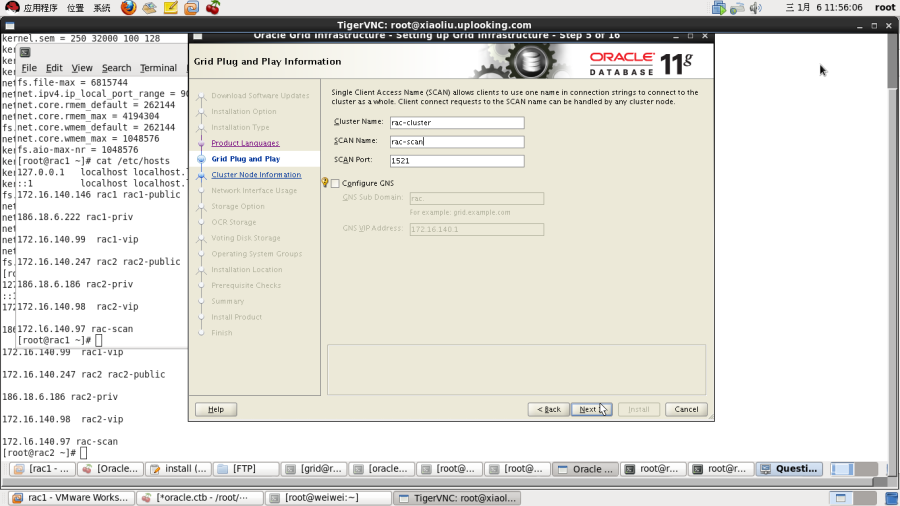Switch to [rac1 - ... taskbar window
Image resolution: width=900 pixels, height=506 pixels.
(42, 469)
